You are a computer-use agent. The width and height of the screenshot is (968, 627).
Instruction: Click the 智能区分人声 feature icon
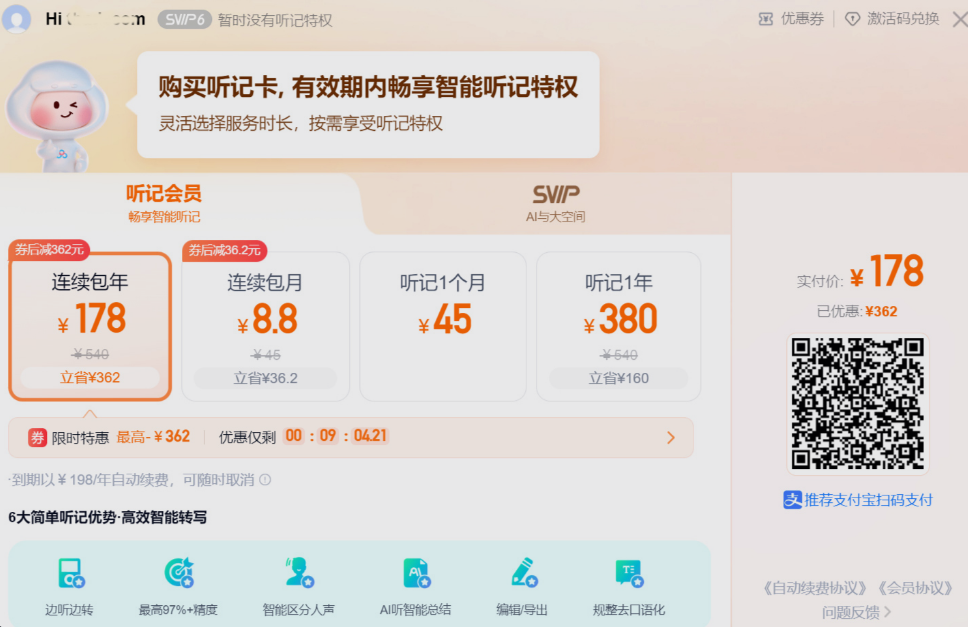pos(299,573)
